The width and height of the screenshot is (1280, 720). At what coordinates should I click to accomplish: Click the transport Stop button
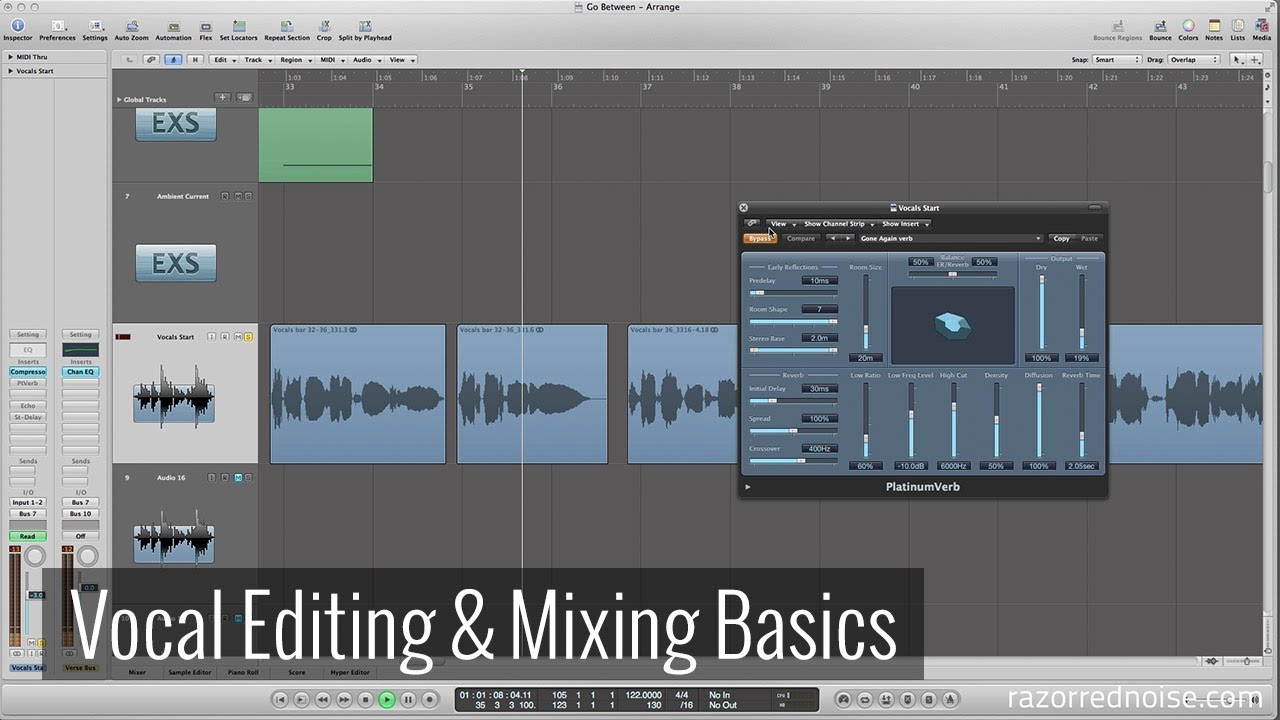click(365, 700)
